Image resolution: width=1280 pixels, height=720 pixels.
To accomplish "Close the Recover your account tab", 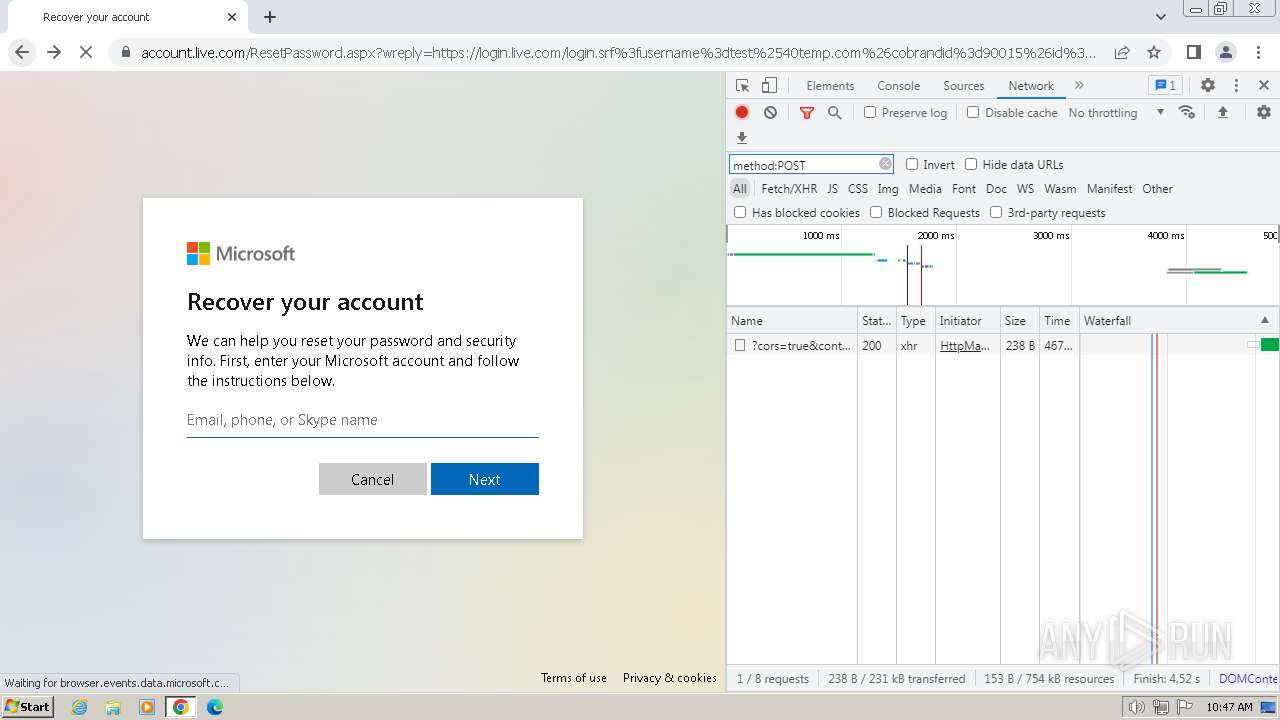I will [232, 17].
